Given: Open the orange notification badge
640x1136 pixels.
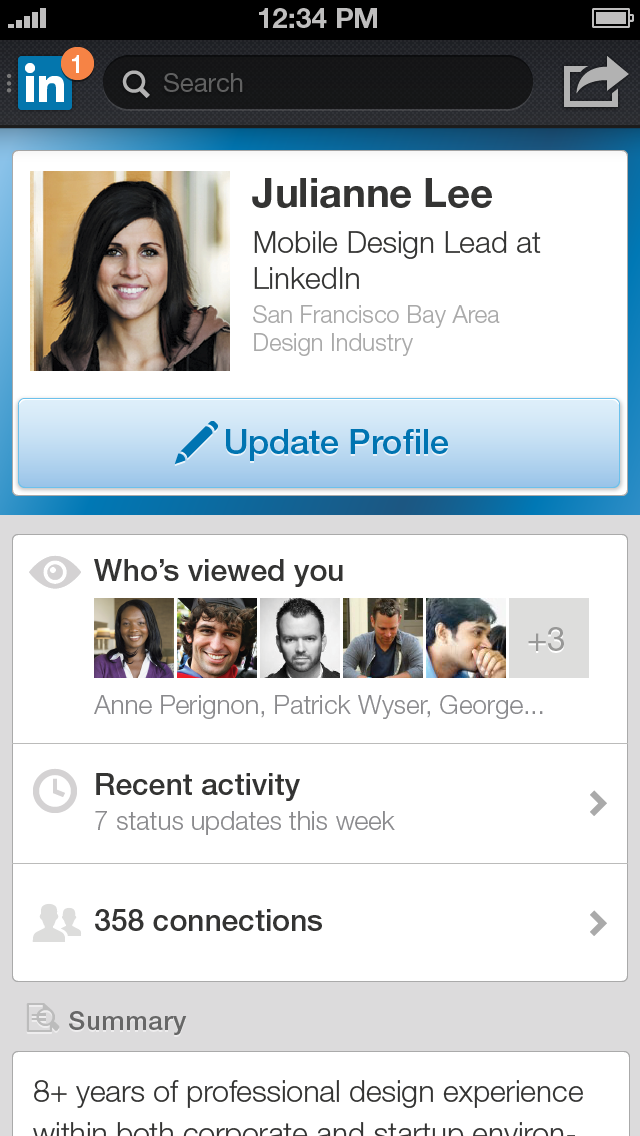Looking at the screenshot, I should pos(77,64).
